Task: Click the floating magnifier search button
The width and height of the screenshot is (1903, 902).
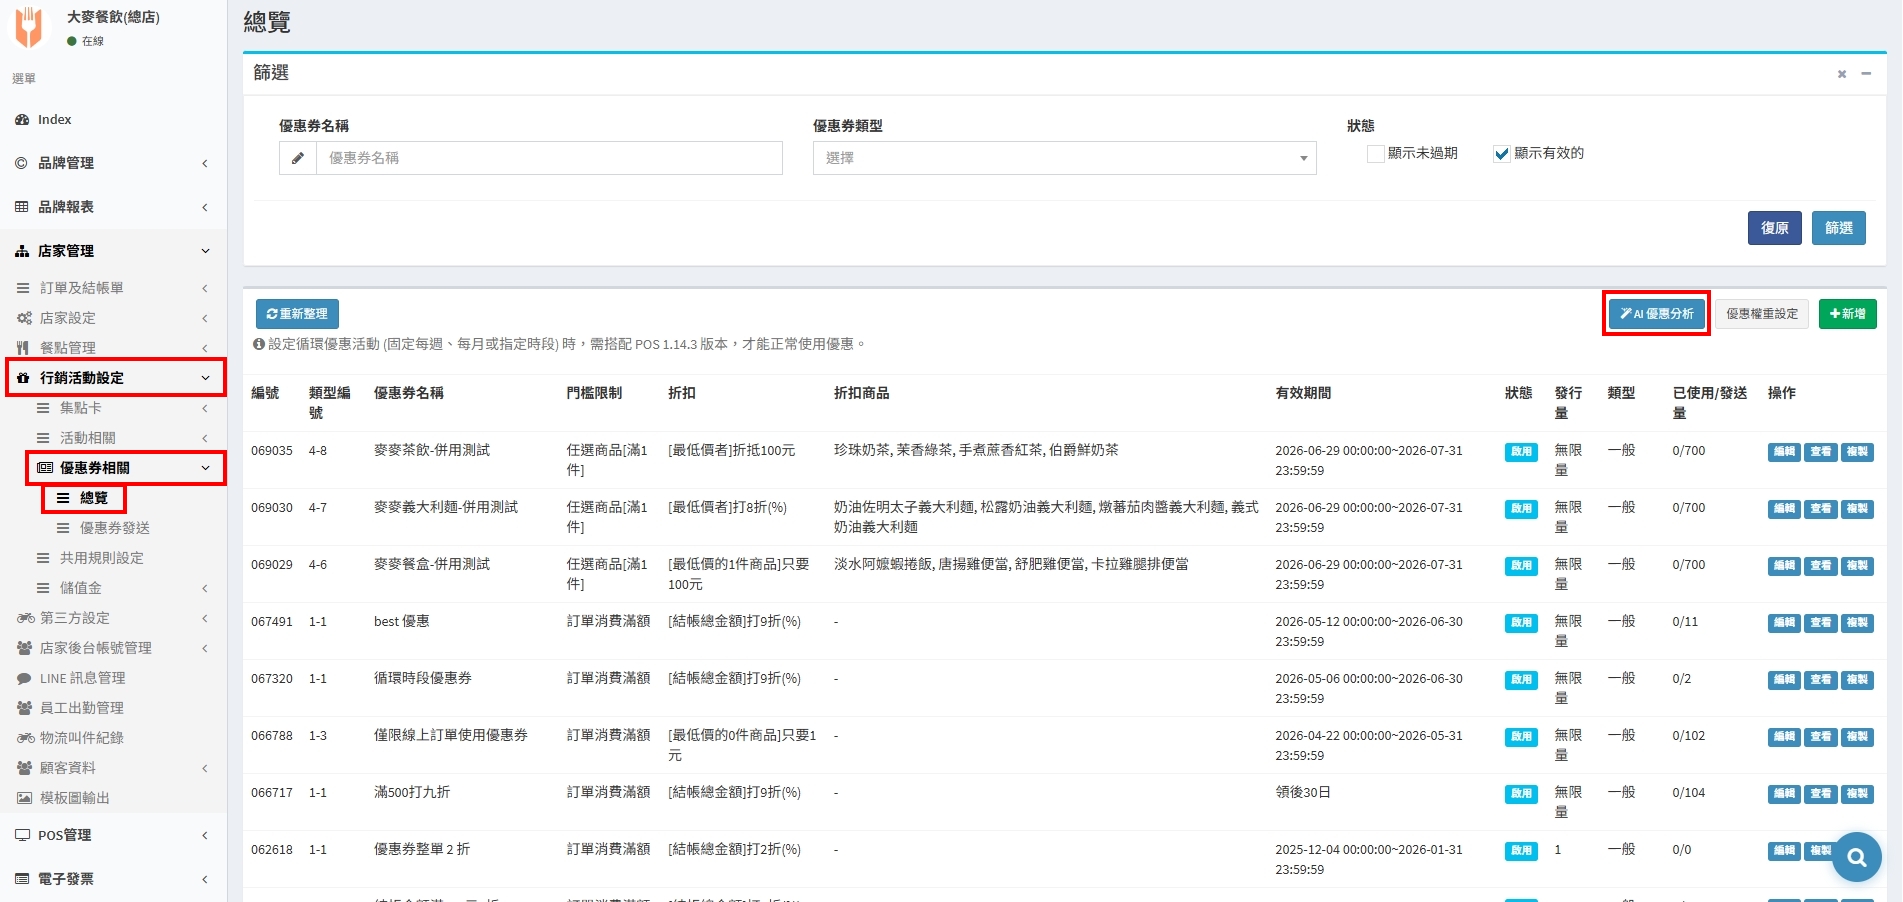Action: [x=1856, y=857]
